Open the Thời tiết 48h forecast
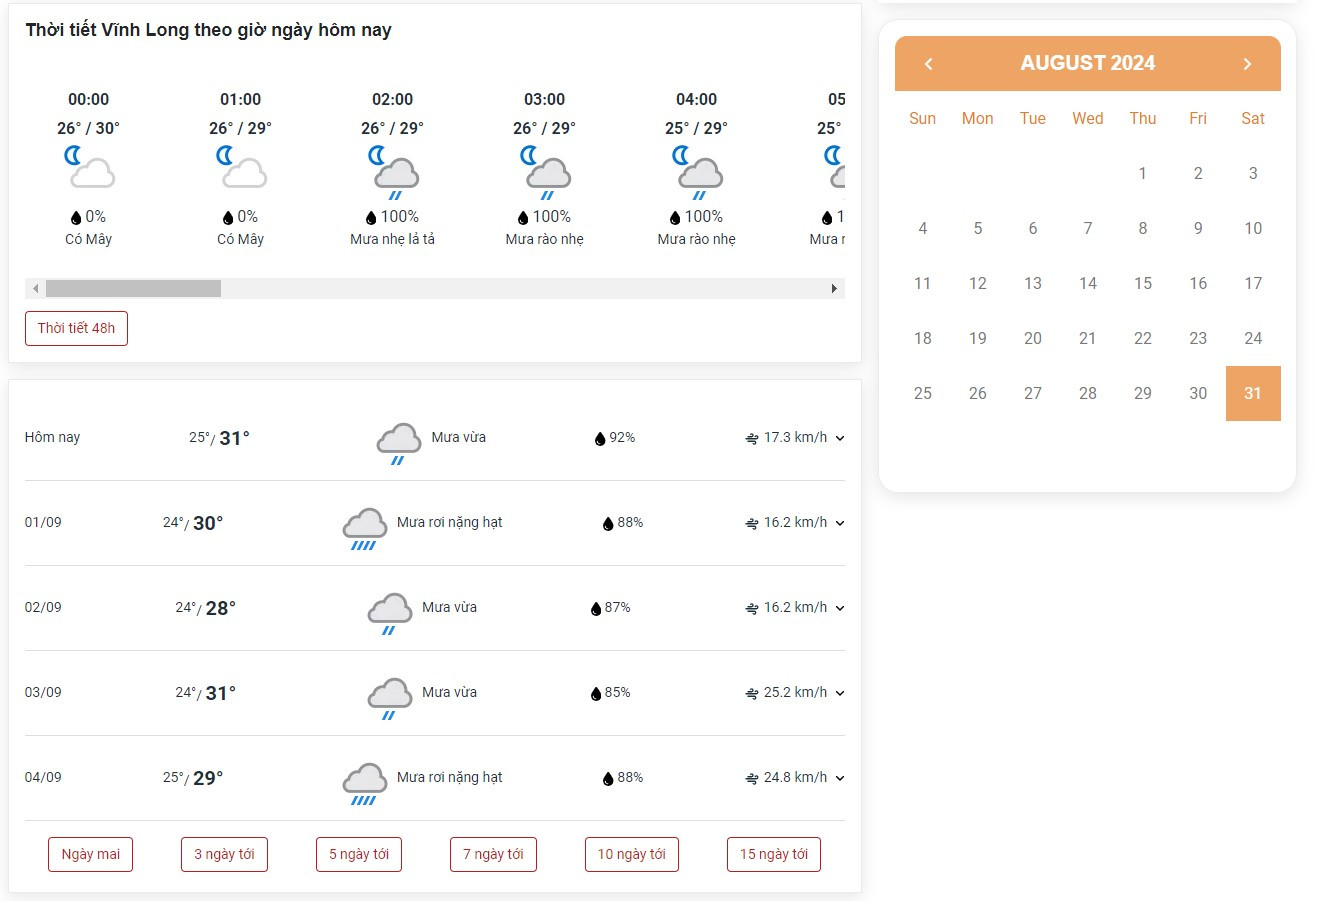The height and width of the screenshot is (902, 1338). point(76,328)
